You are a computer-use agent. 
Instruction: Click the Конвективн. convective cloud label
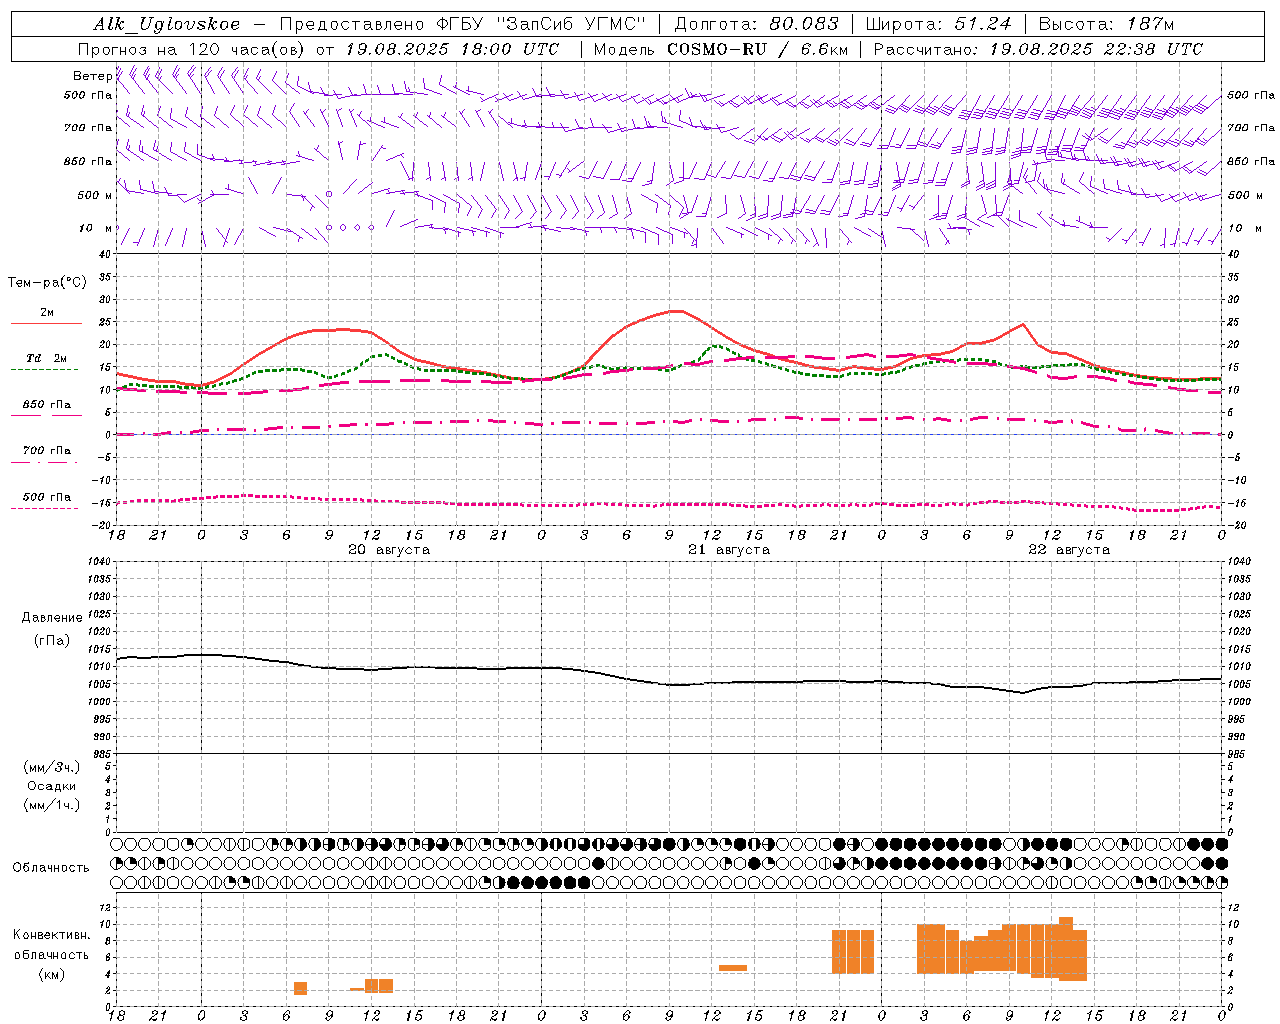[x=52, y=935]
